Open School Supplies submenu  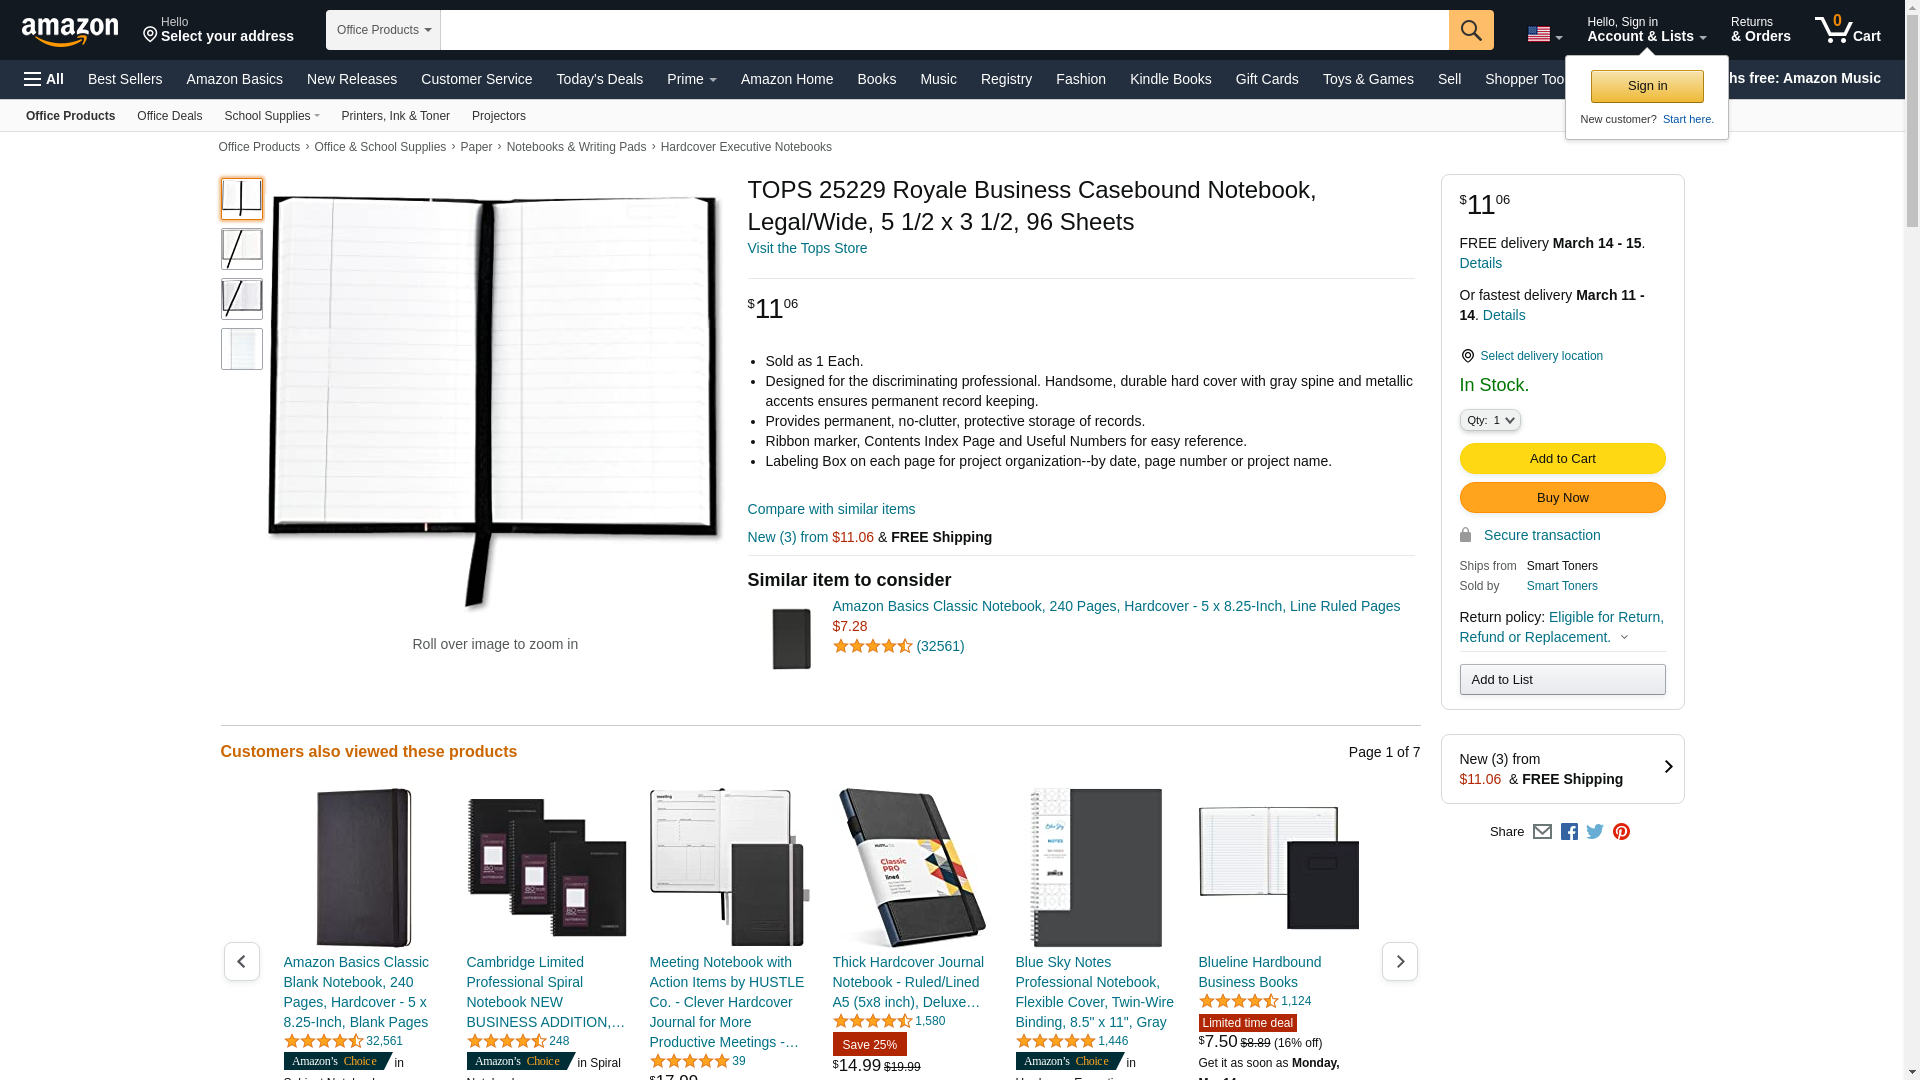pos(272,116)
